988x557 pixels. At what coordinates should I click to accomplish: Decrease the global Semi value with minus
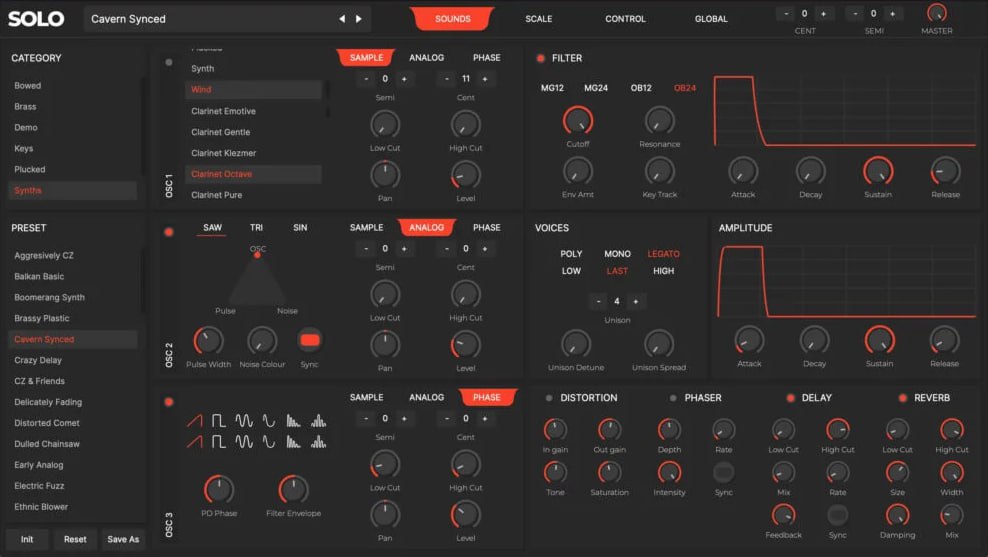[856, 14]
